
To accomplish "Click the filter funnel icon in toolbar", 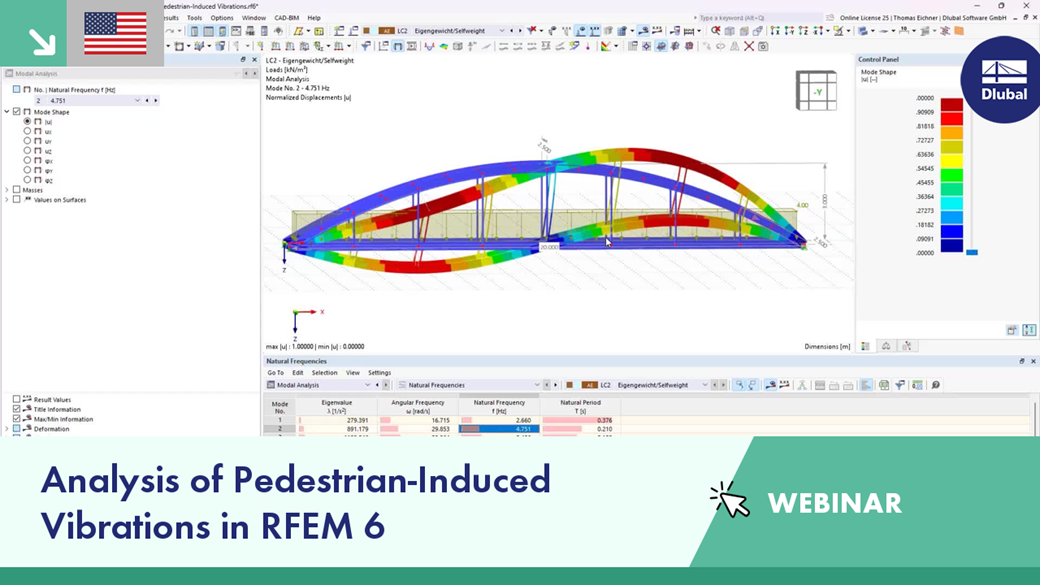I will click(x=365, y=46).
